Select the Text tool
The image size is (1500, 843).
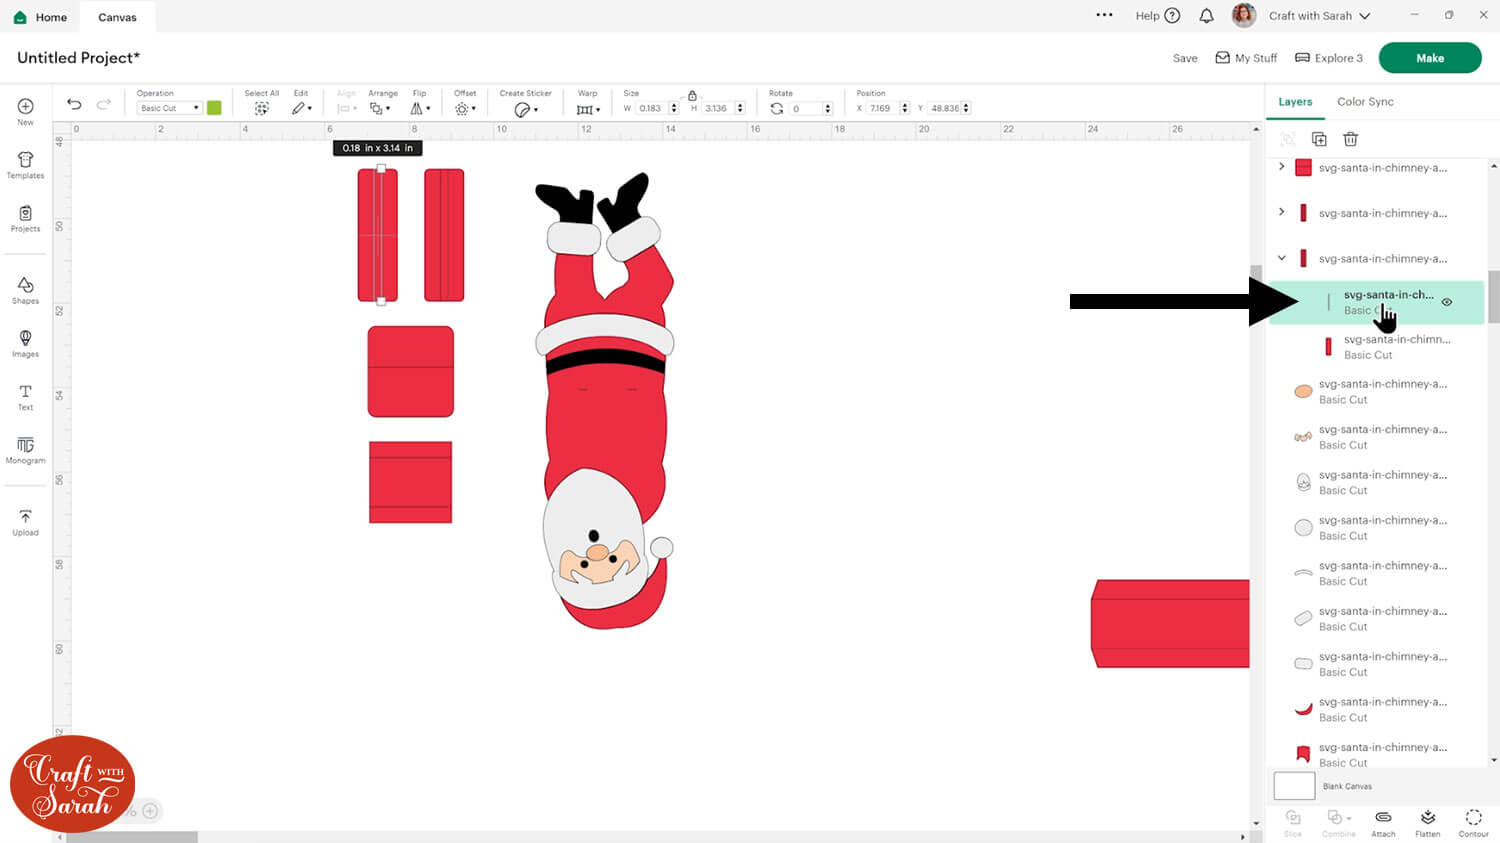tap(25, 396)
